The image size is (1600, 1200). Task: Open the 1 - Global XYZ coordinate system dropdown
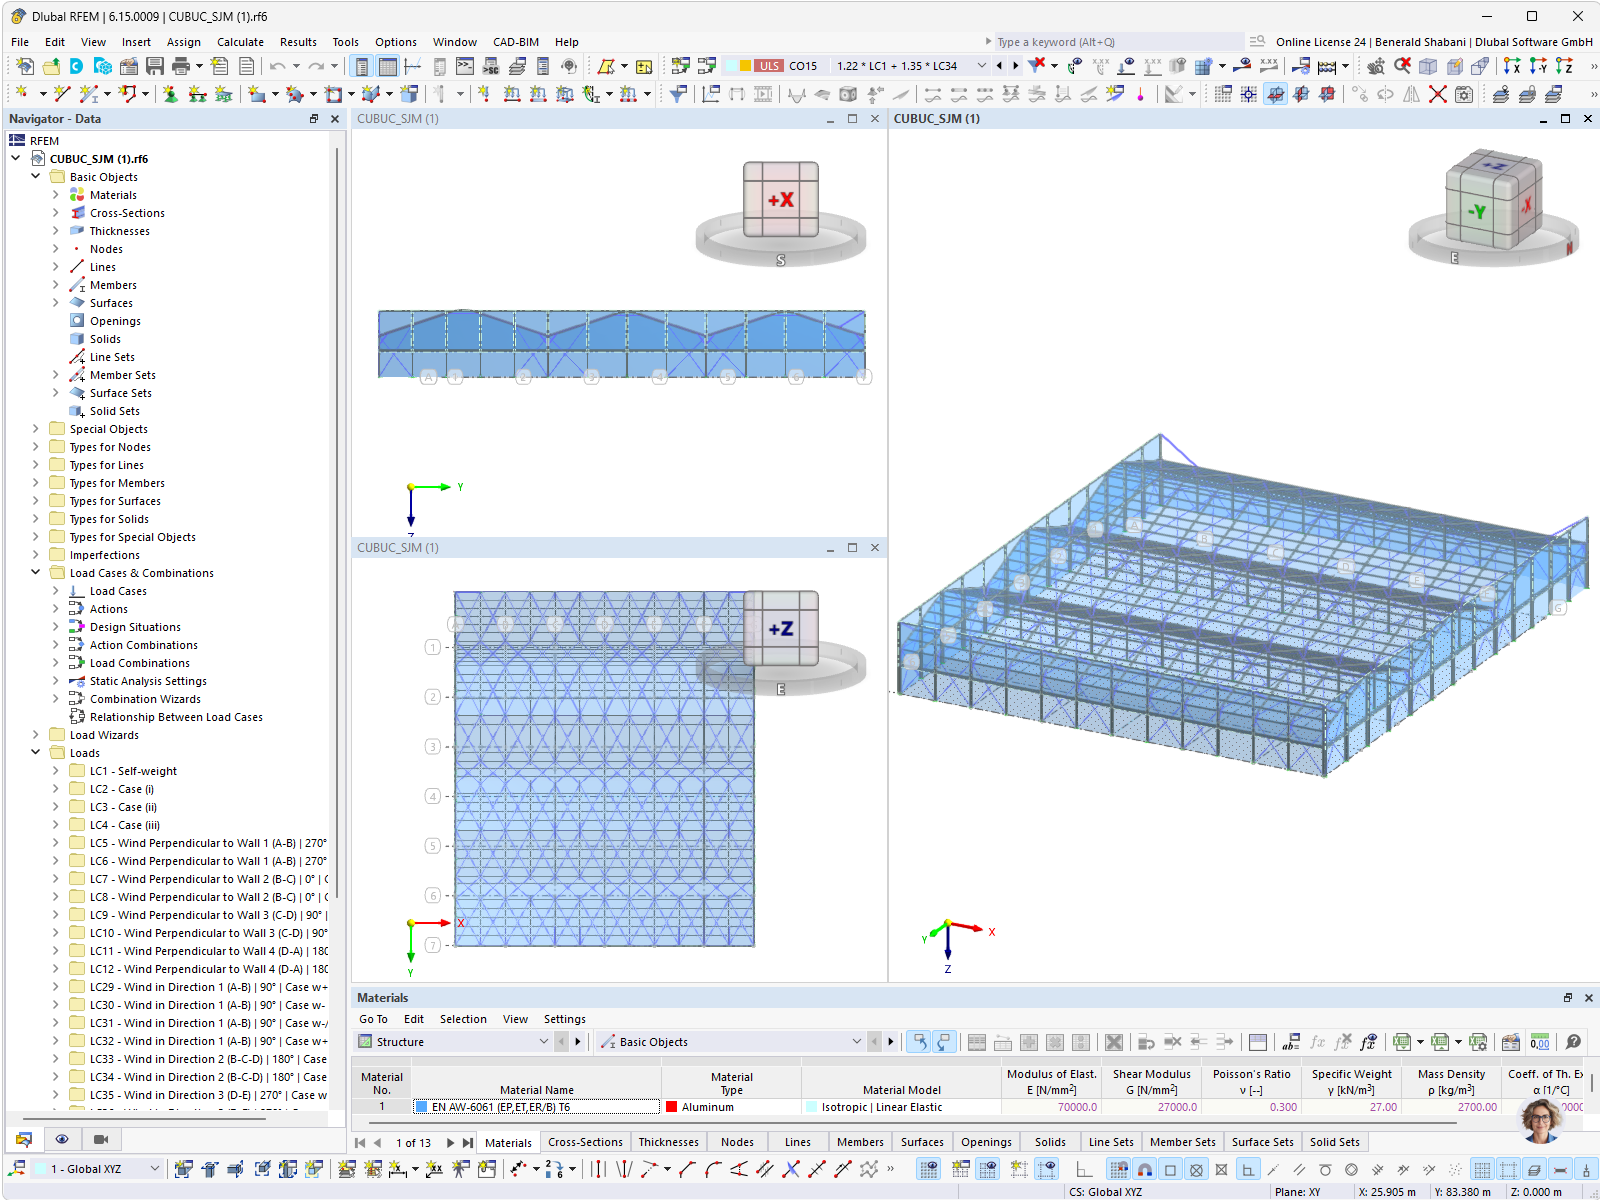[x=155, y=1169]
